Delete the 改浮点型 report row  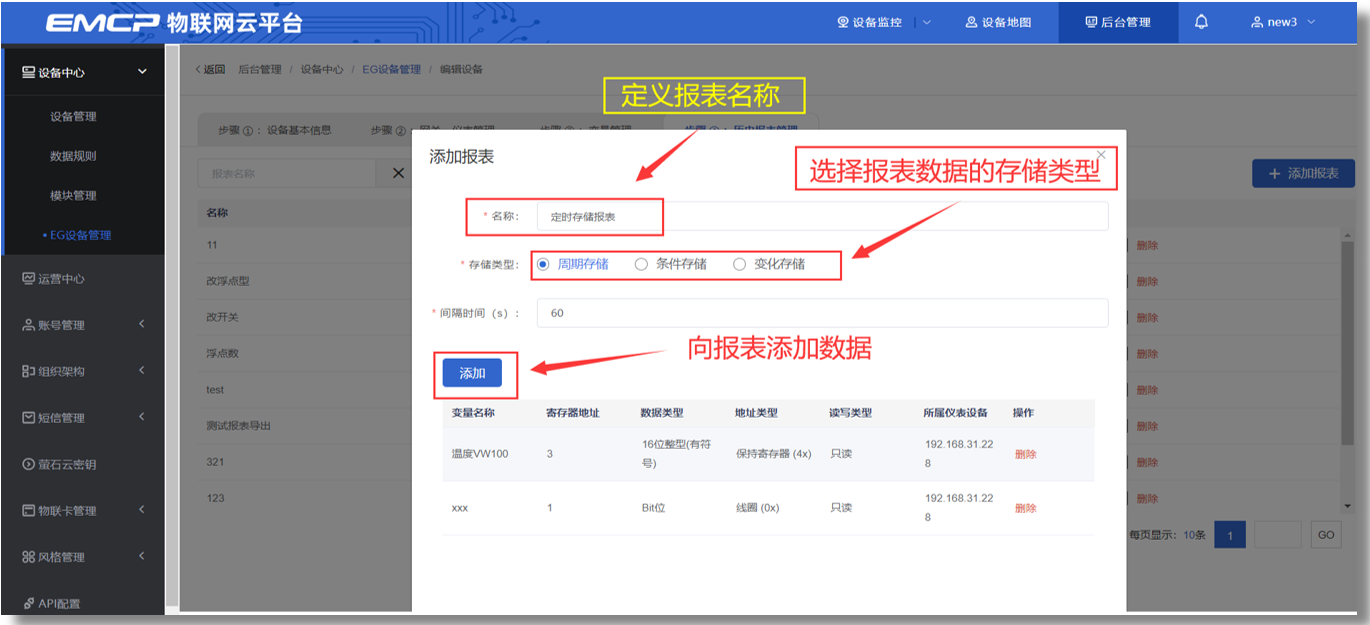click(1147, 281)
